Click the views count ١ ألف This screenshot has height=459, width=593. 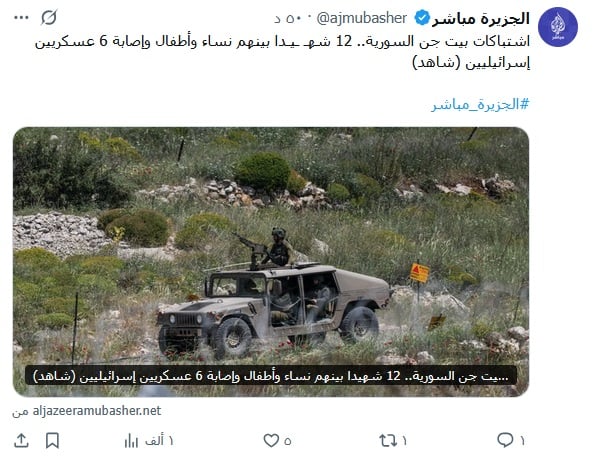(x=159, y=440)
